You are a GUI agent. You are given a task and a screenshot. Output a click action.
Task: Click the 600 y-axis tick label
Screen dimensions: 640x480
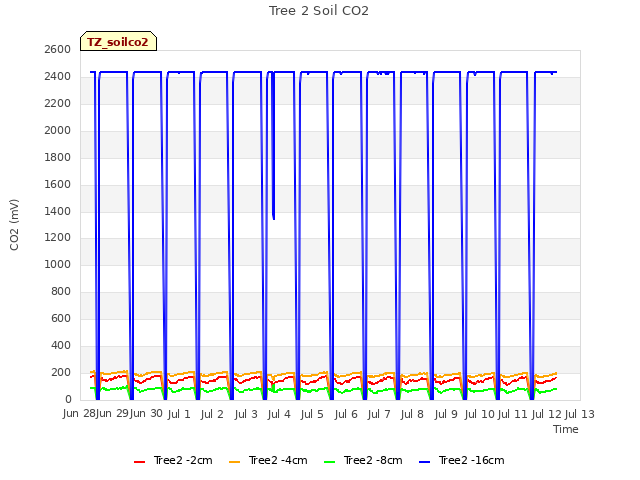(61, 318)
